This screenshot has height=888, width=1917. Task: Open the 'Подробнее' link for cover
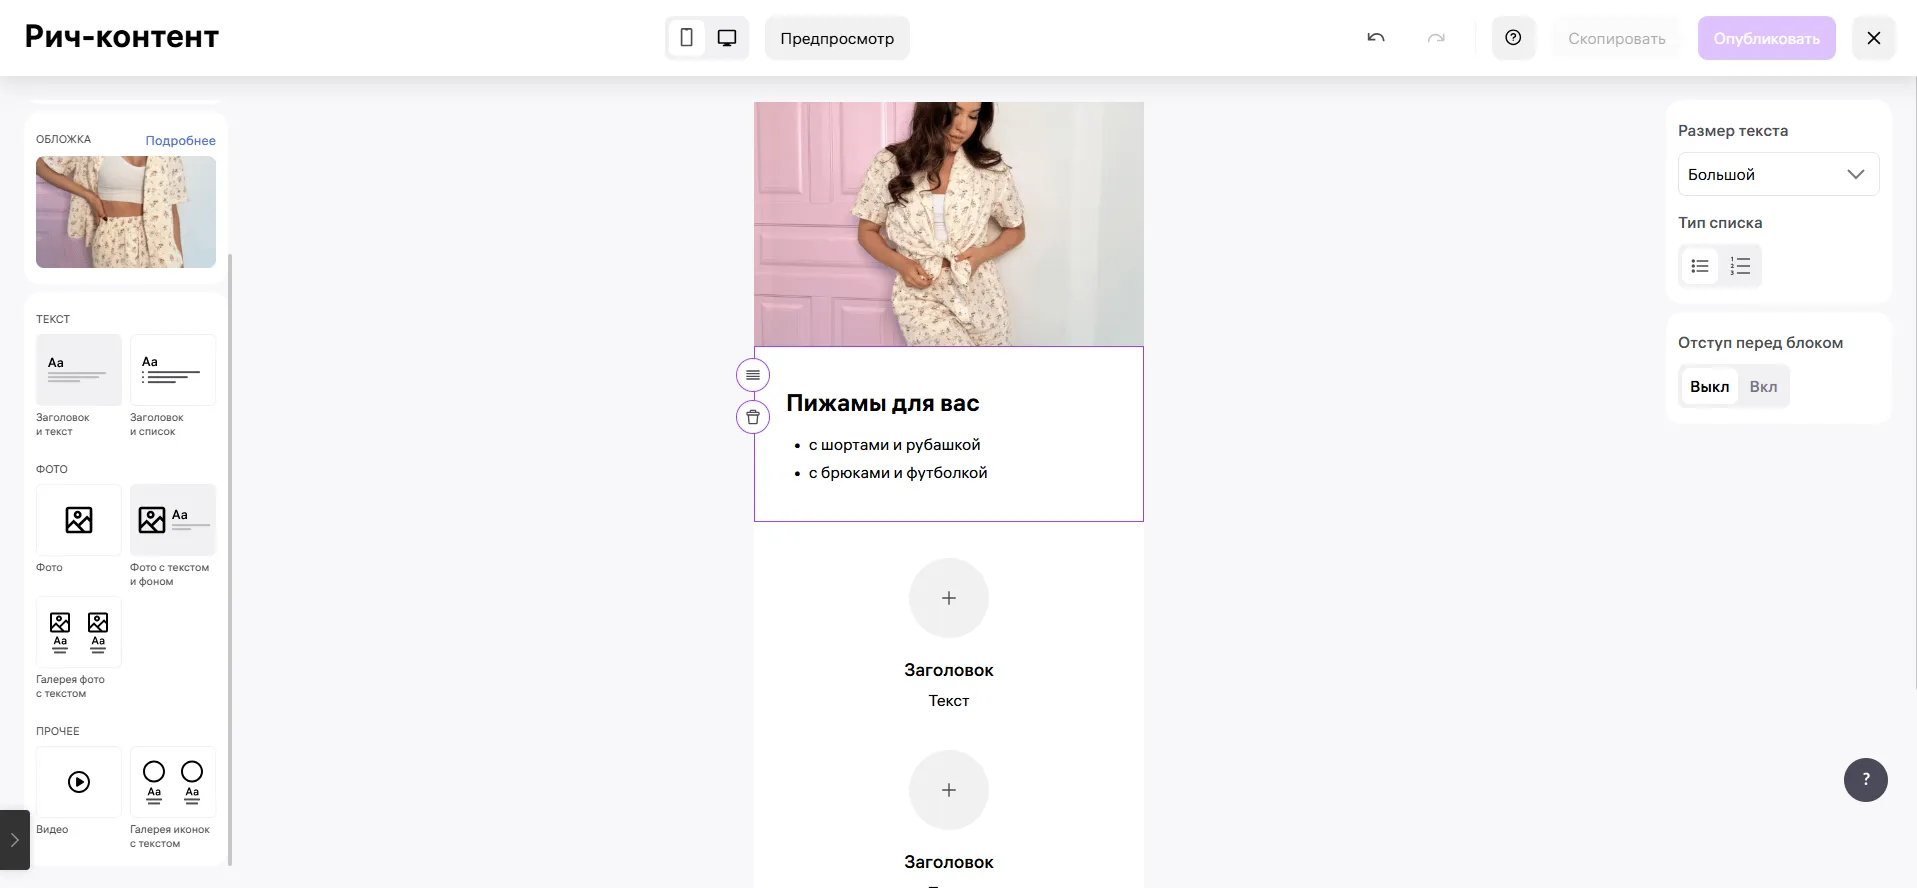(x=180, y=140)
